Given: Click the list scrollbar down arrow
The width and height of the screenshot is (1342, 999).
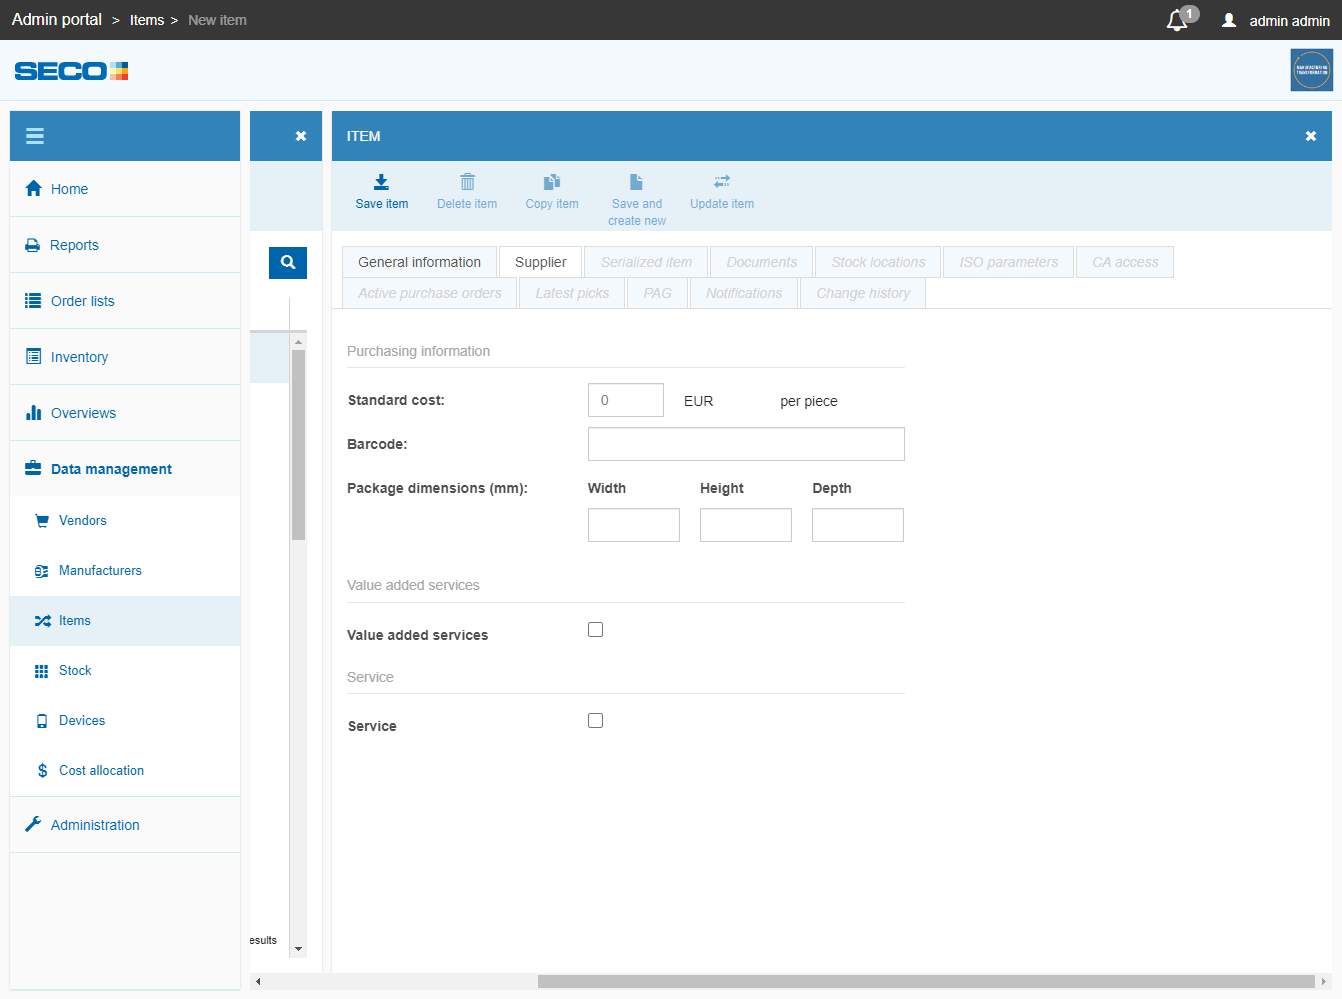Looking at the screenshot, I should 298,949.
